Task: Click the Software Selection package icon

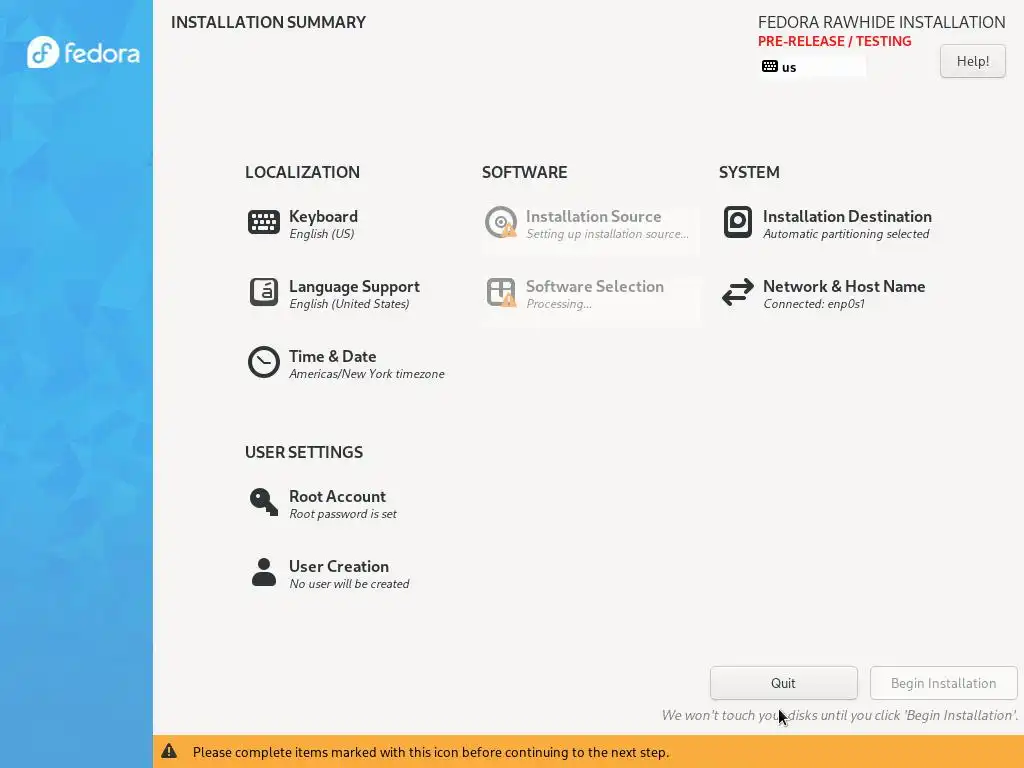Action: [x=501, y=292]
